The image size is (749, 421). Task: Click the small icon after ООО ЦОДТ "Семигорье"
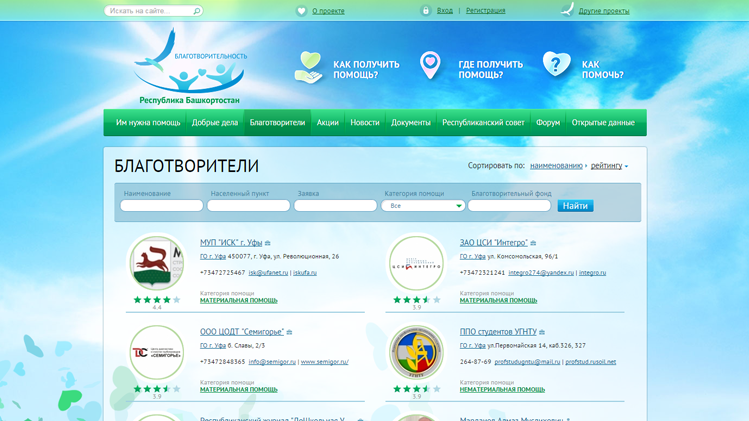click(x=289, y=332)
